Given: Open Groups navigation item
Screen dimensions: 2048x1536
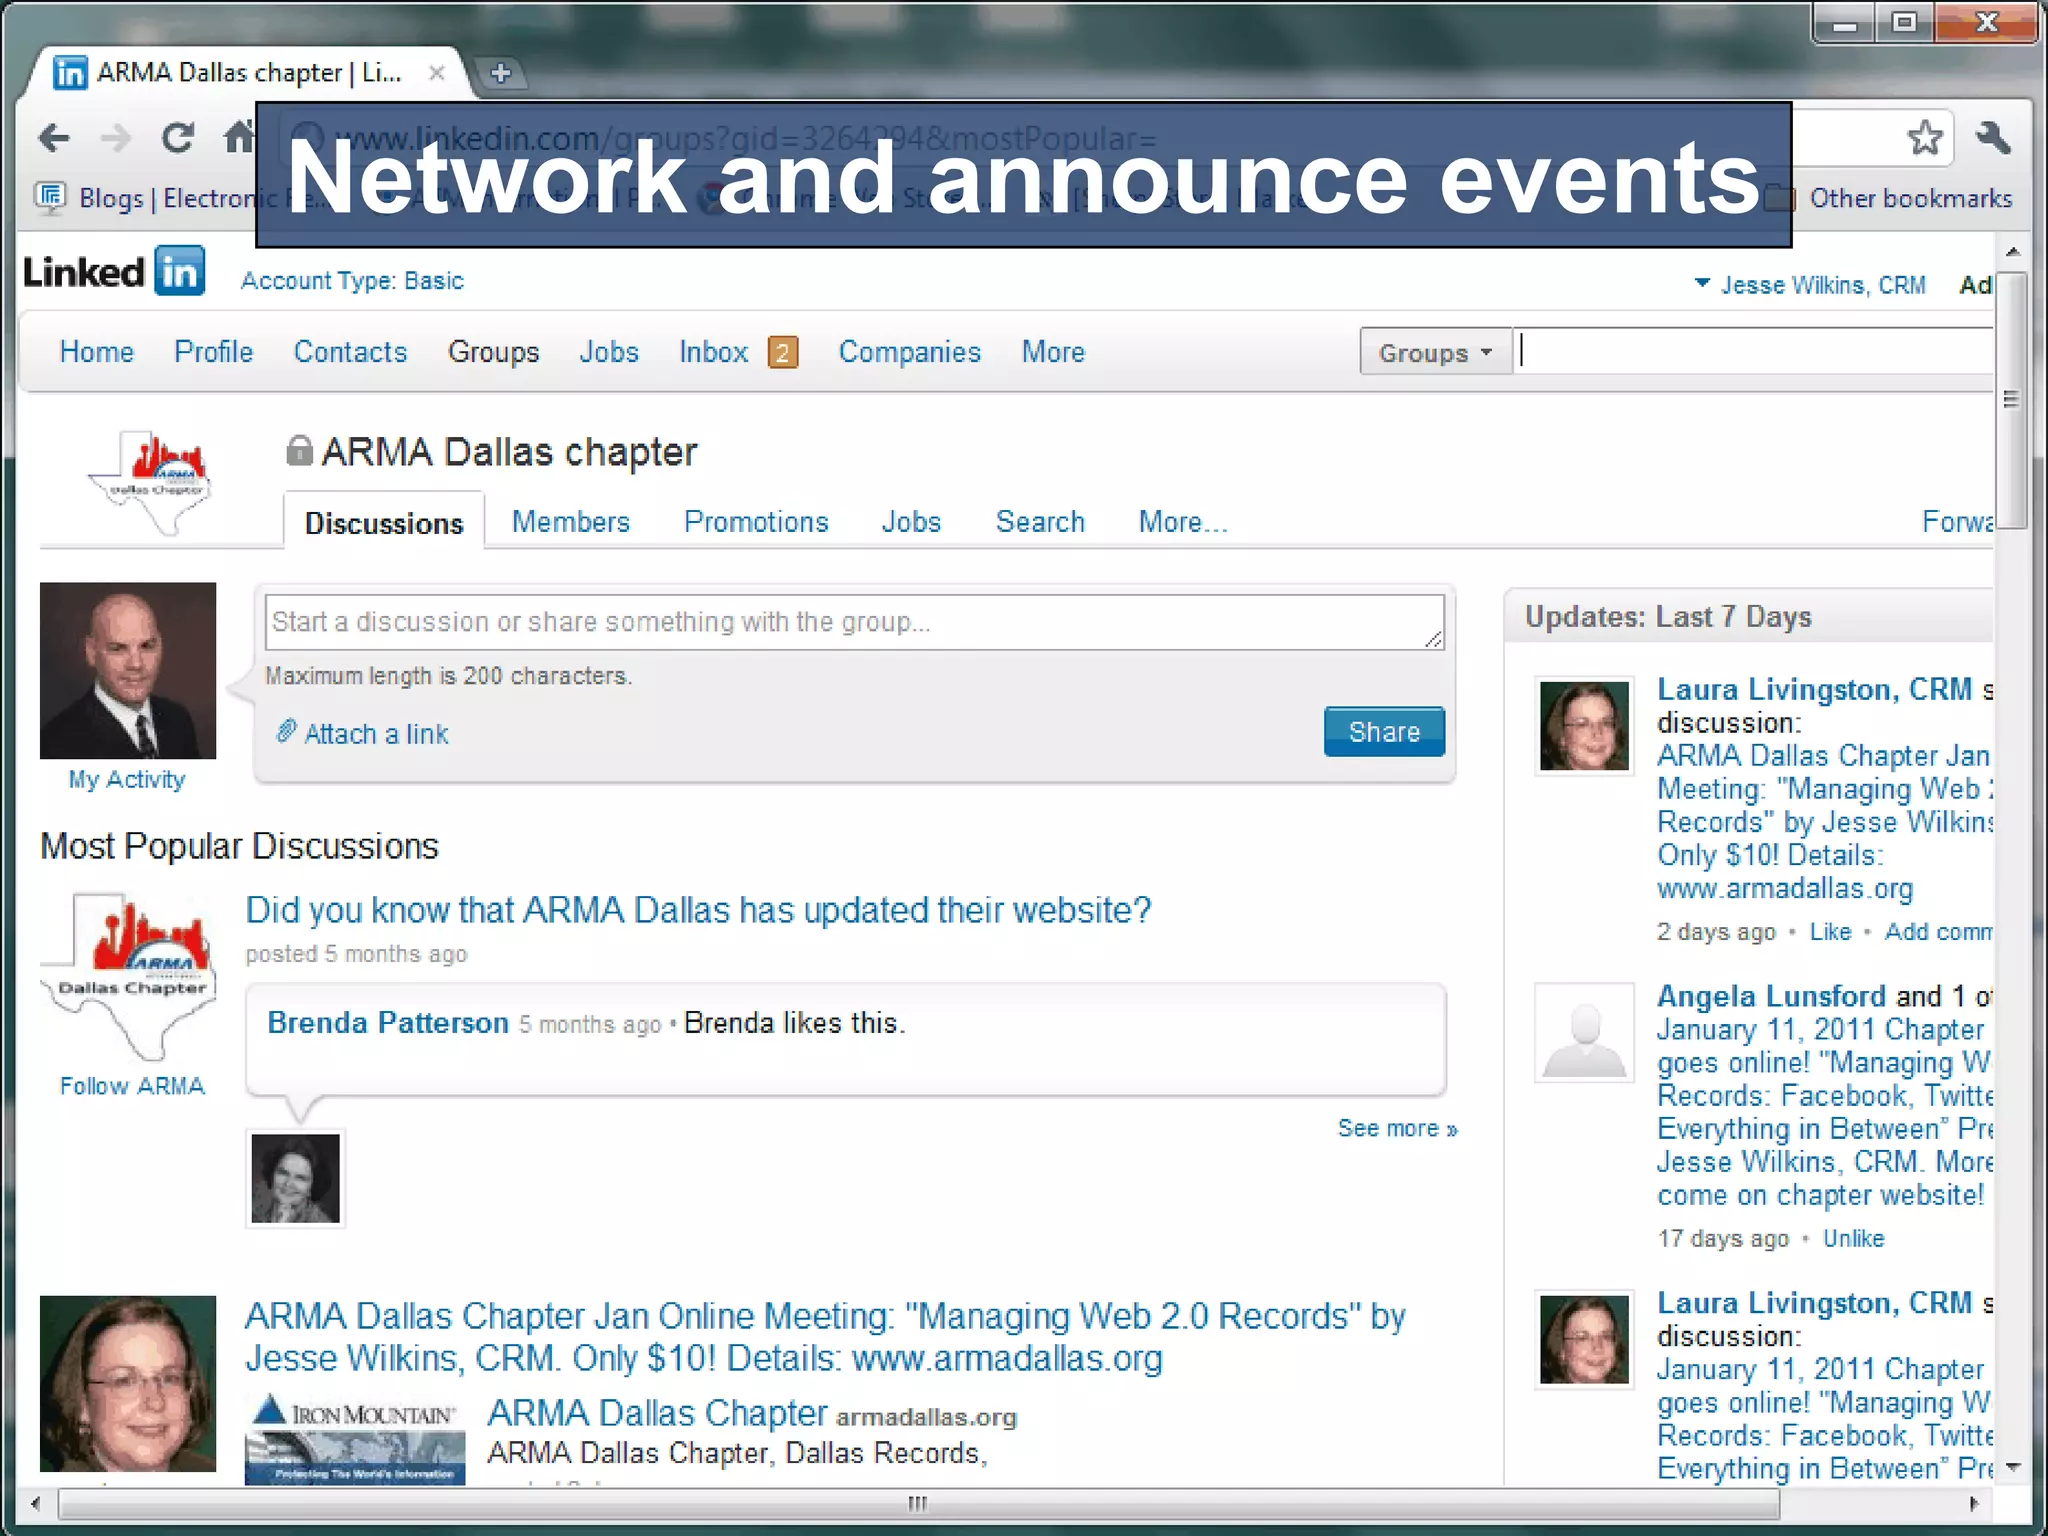Looking at the screenshot, I should click(493, 352).
